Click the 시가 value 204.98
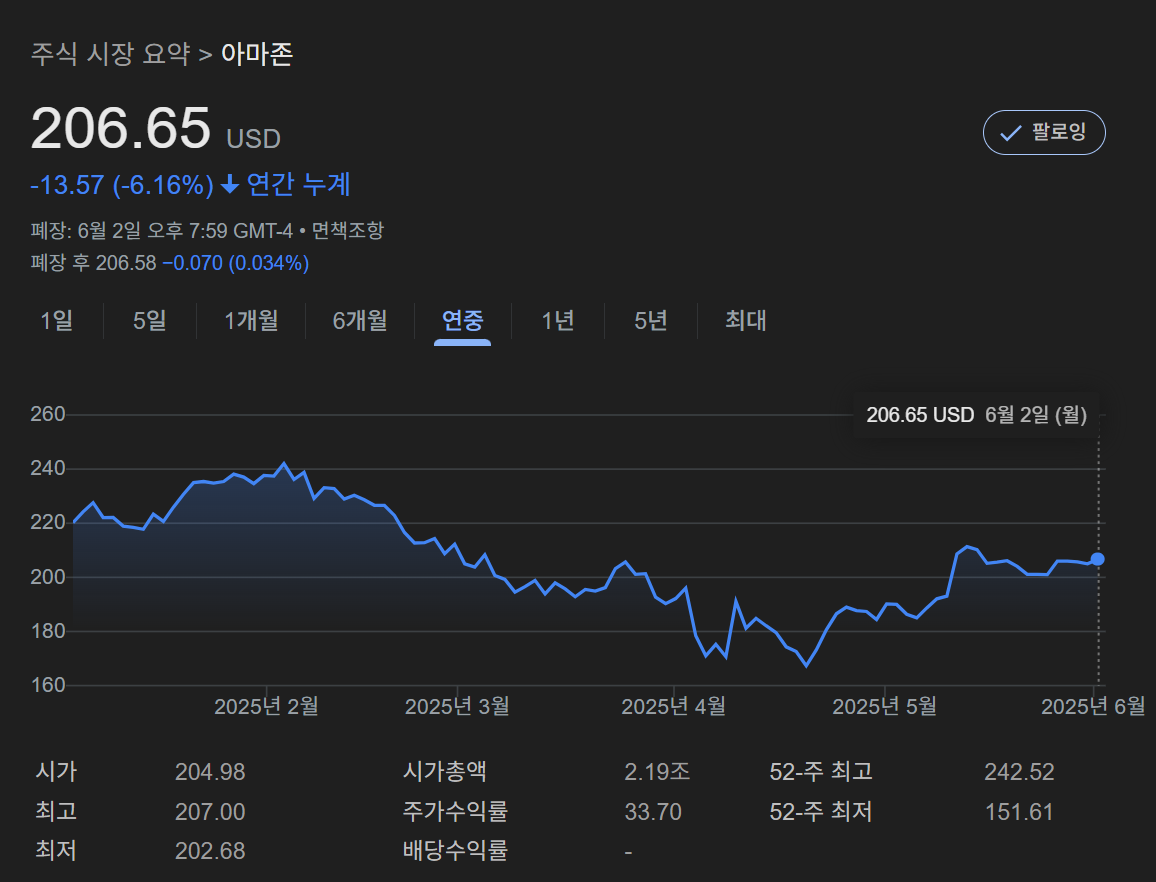The image size is (1156, 882). coord(210,772)
